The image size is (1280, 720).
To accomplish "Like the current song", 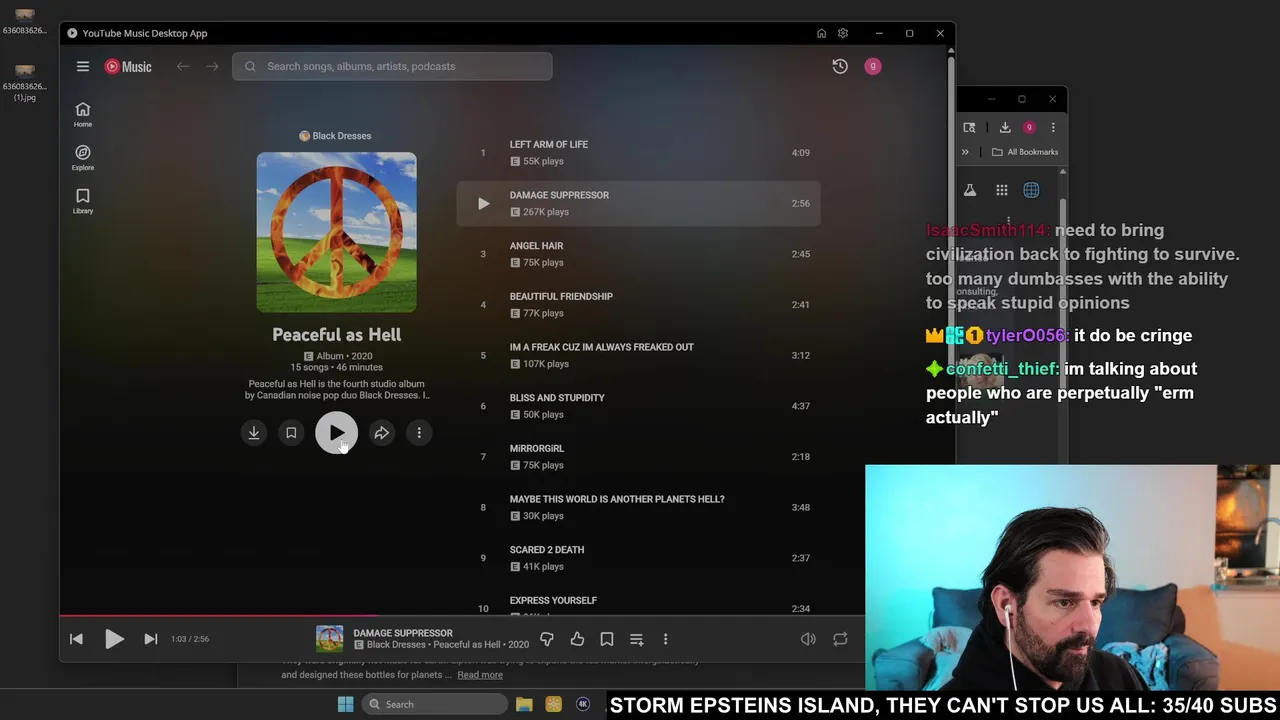I will click(577, 639).
